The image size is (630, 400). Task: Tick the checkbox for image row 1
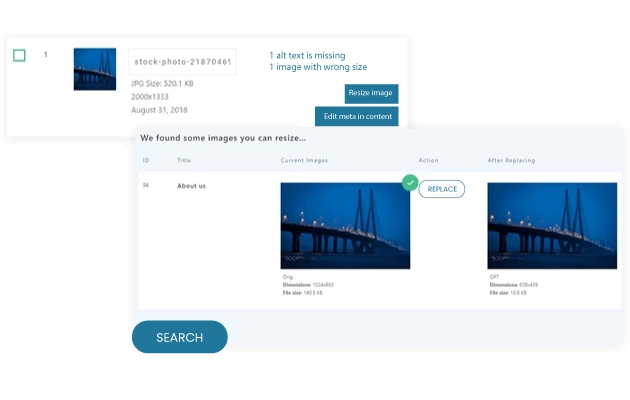pyautogui.click(x=19, y=55)
